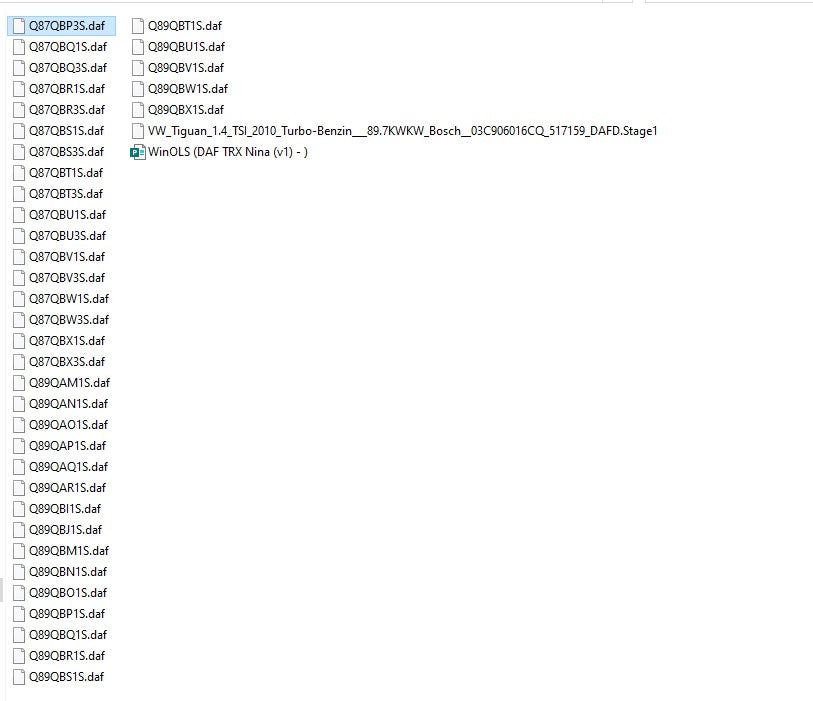Select file Q87QBU3S.daf in list
Viewport: 813px width, 701px height.
67,236
